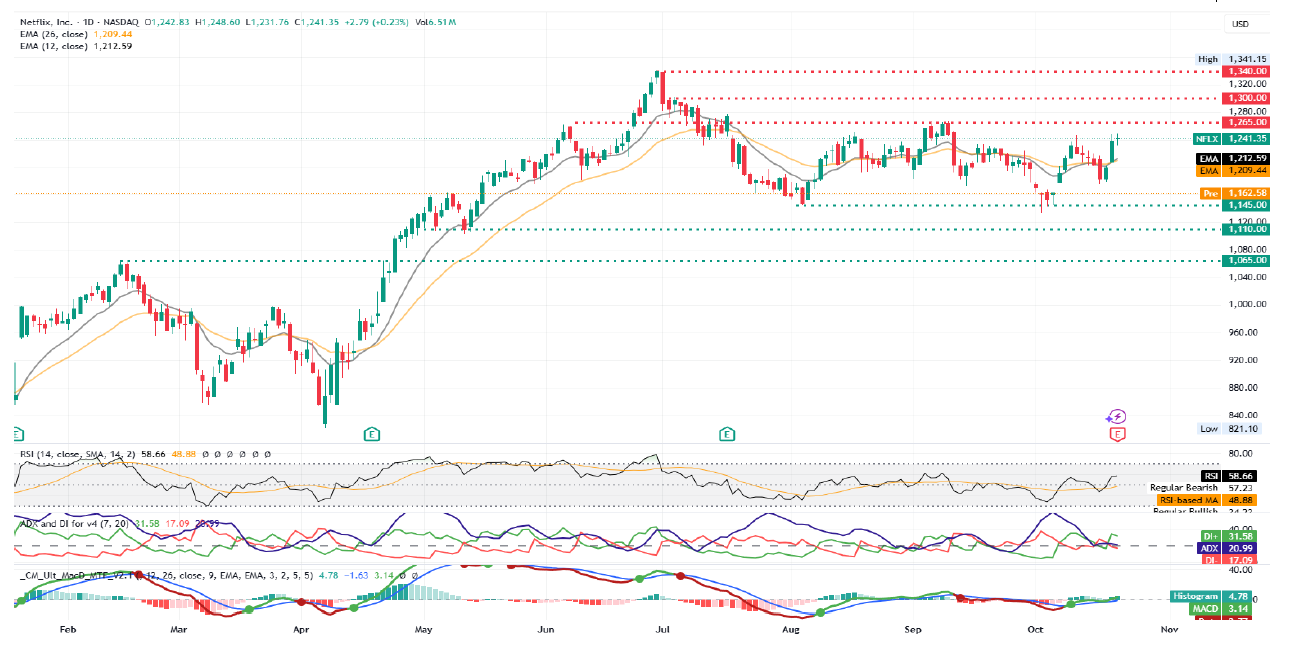Open the July earnings E marker
The height and width of the screenshot is (647, 1290).
(x=726, y=434)
